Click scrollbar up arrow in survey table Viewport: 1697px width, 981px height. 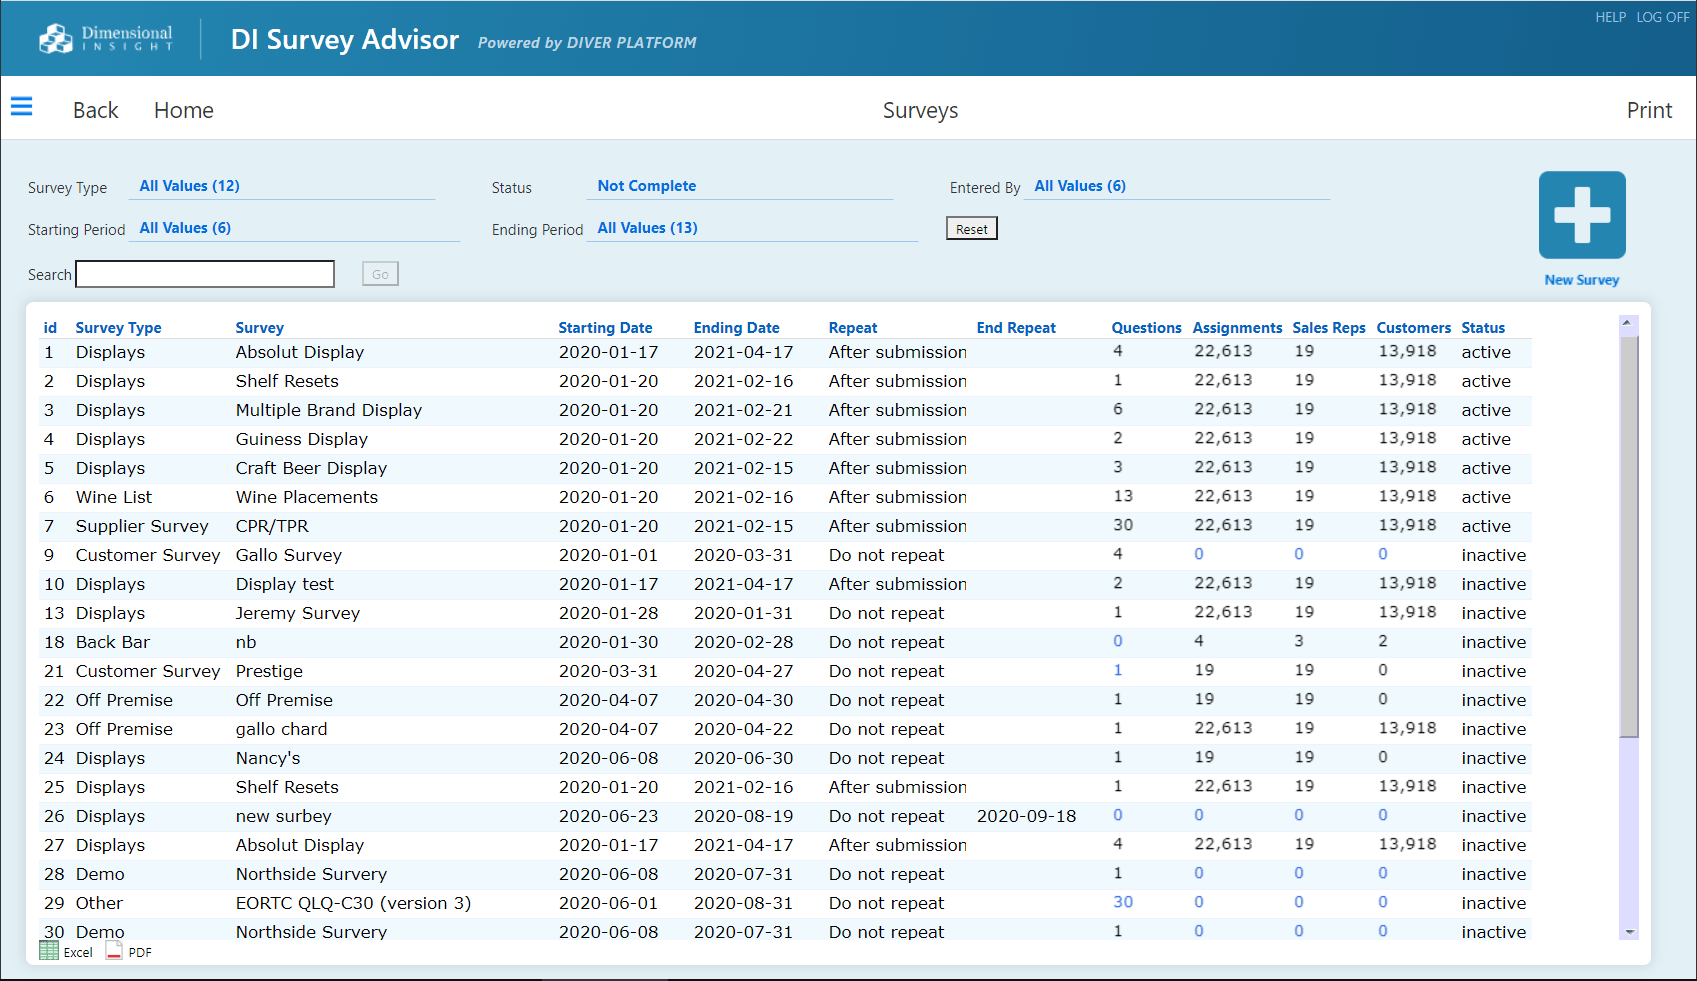pyautogui.click(x=1629, y=323)
